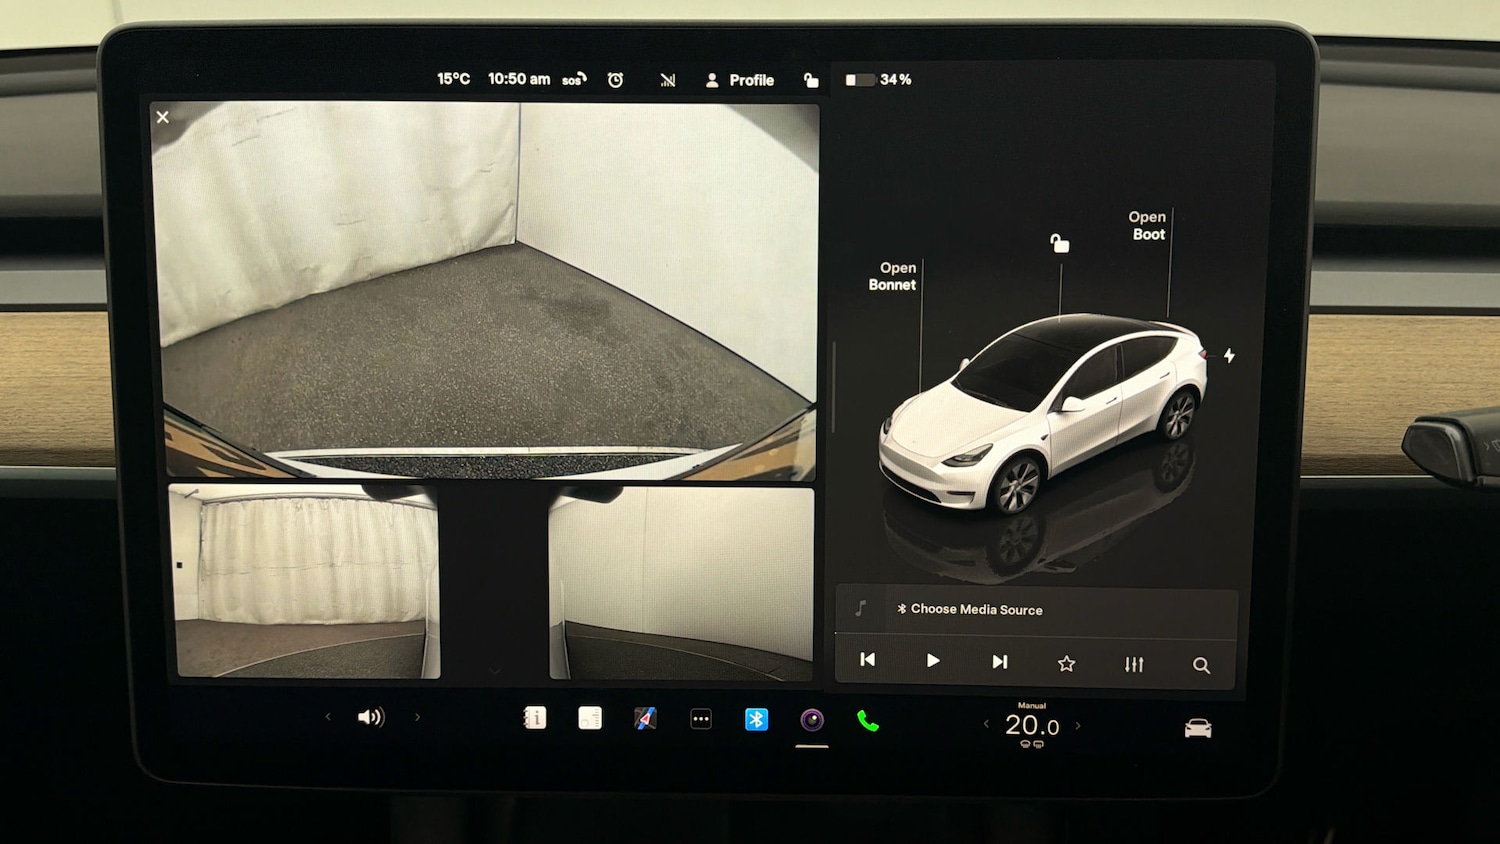Increase cabin temperature with the right arrow
Screen dimensions: 1500x844
click(1078, 726)
